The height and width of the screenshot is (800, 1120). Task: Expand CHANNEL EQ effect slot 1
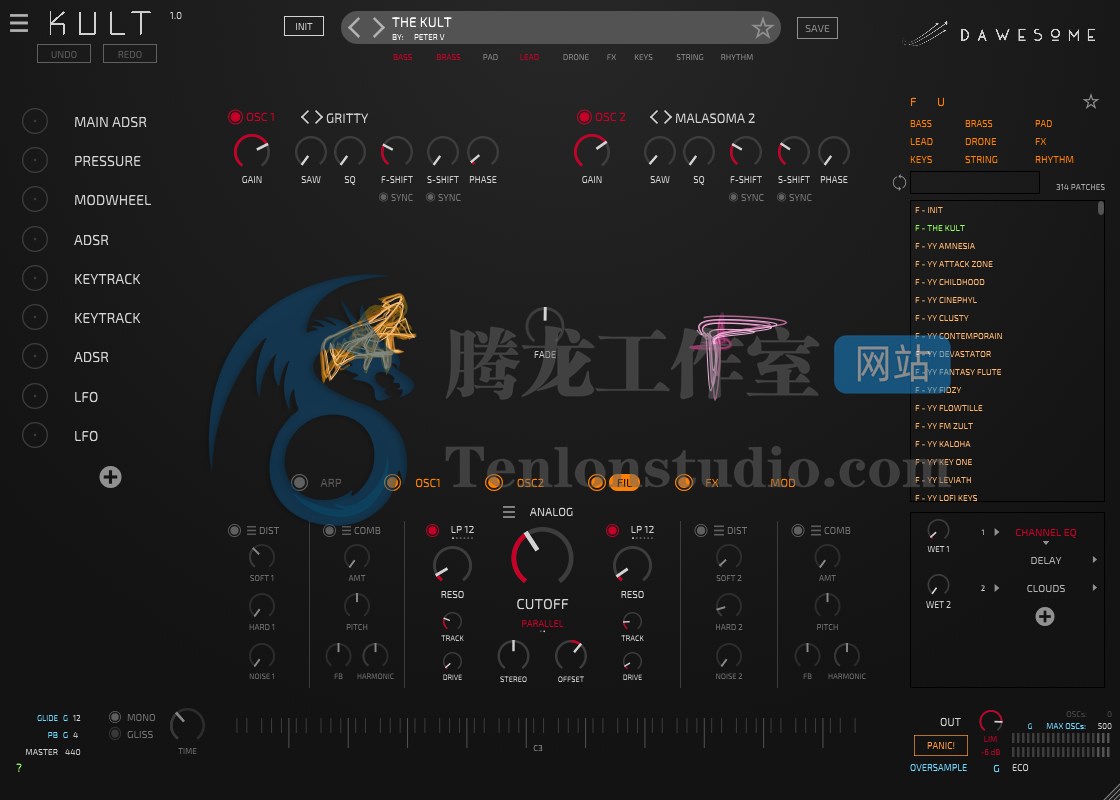coord(997,532)
